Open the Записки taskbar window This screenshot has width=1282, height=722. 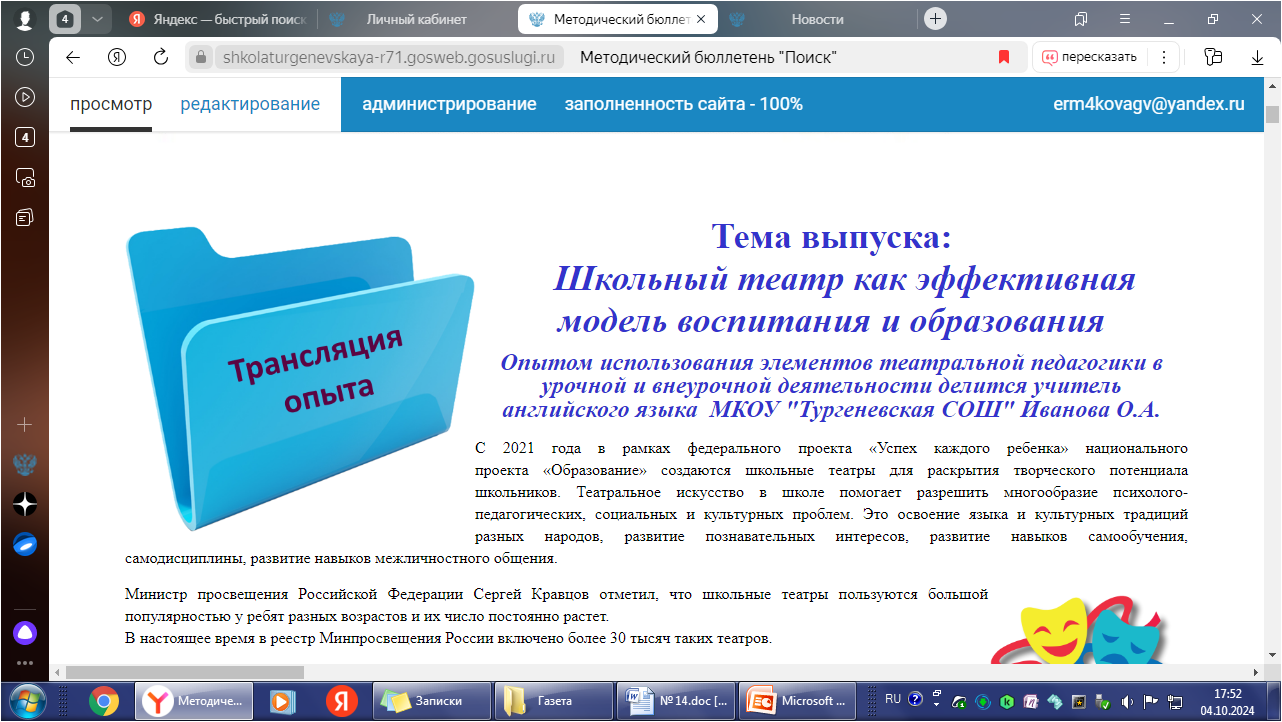coord(432,701)
